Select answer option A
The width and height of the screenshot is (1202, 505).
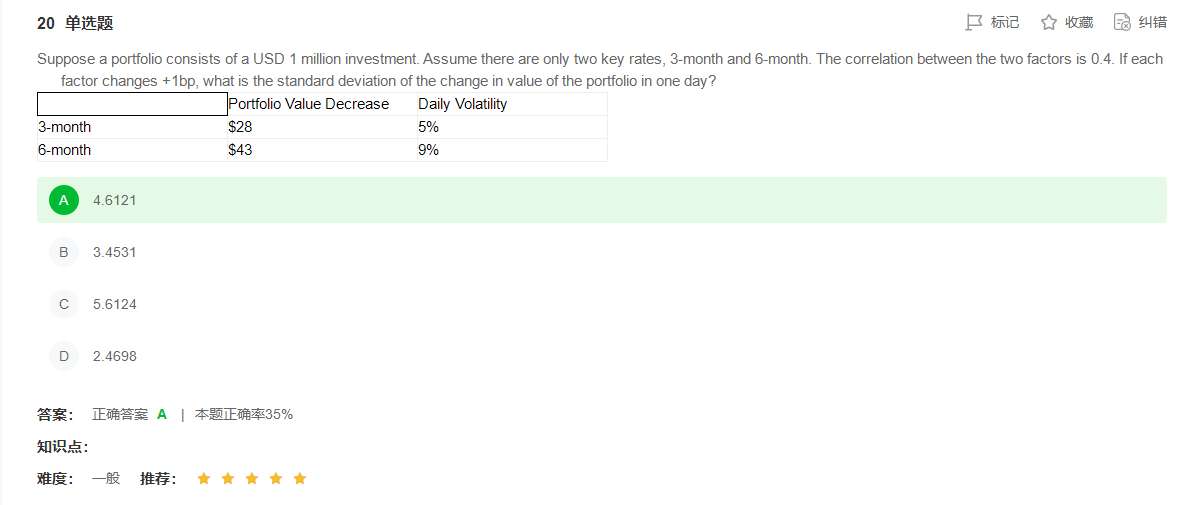tap(64, 200)
